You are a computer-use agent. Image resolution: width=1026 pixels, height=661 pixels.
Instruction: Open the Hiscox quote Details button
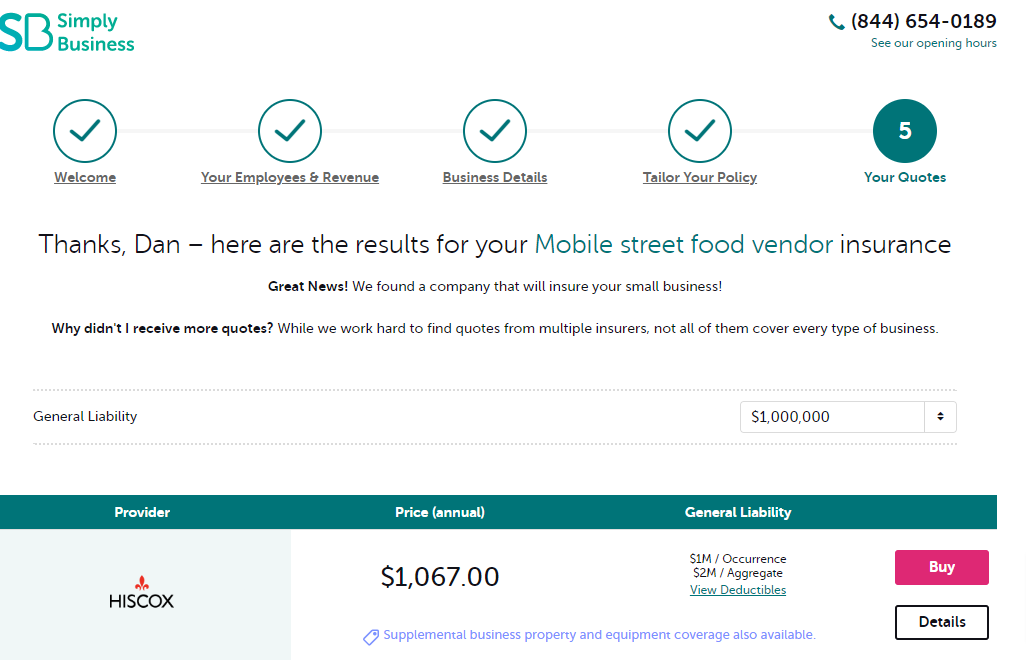(x=941, y=622)
